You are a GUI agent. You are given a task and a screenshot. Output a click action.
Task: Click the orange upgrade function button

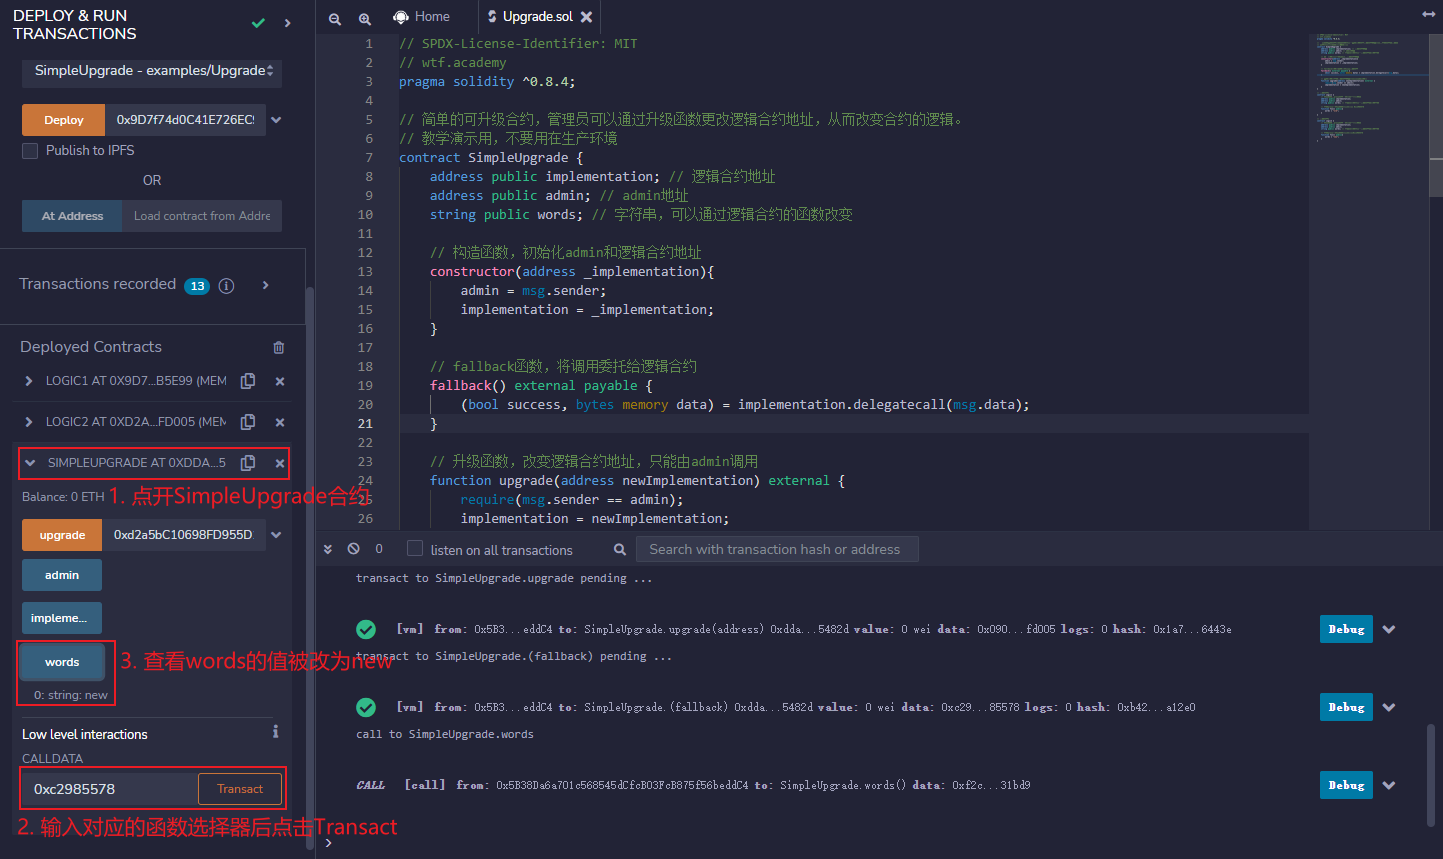pyautogui.click(x=62, y=535)
